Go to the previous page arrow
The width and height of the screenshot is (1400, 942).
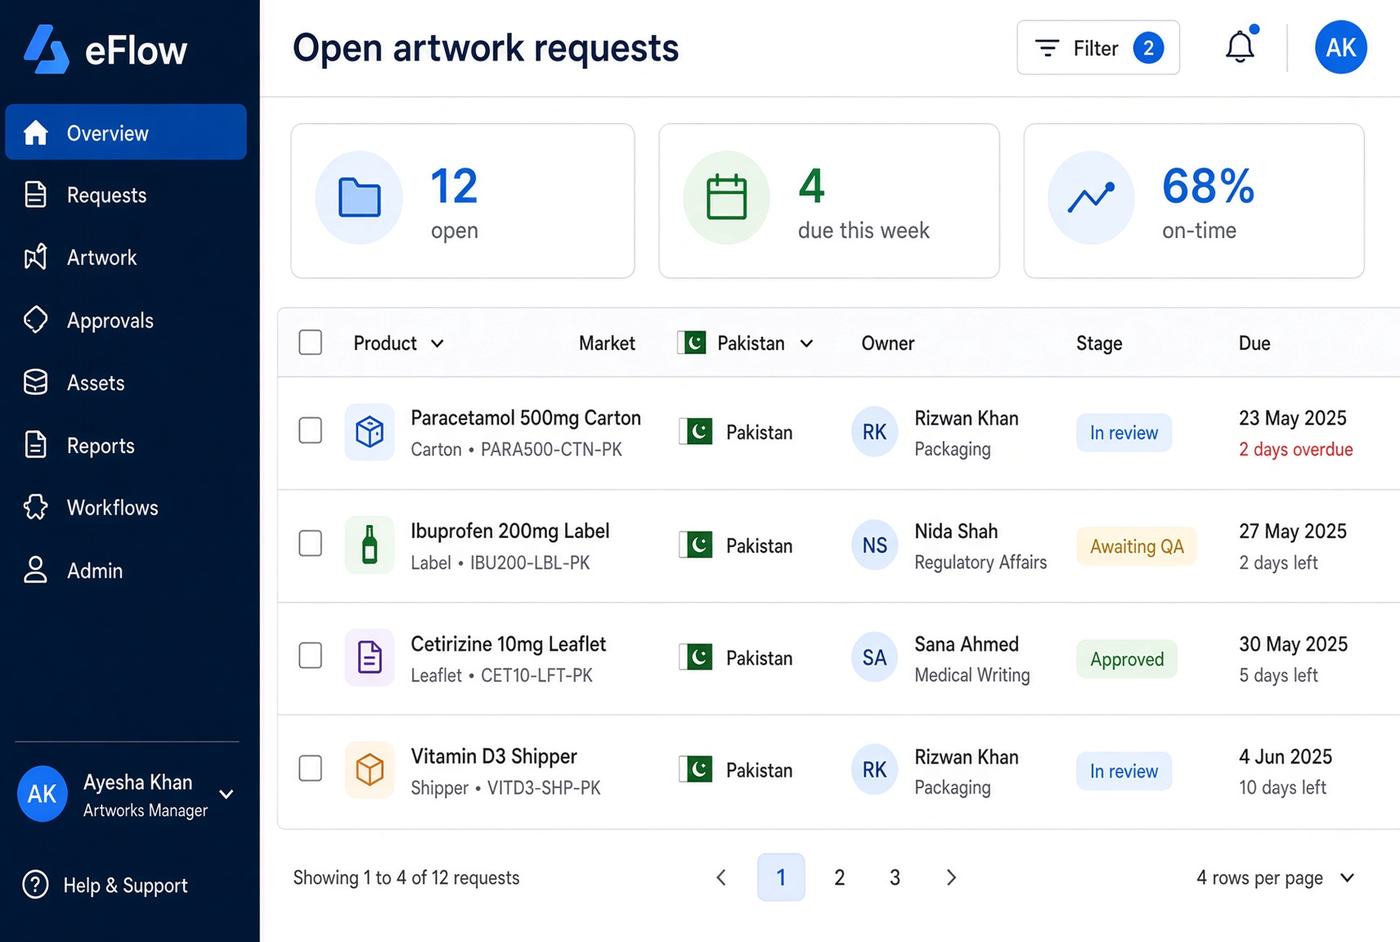[x=721, y=878]
